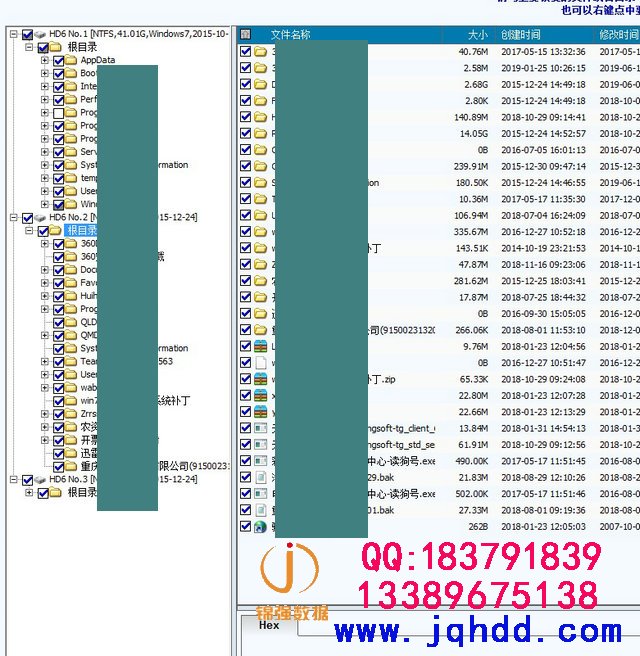640x656 pixels.
Task: Click bak file icon in 21.83M row
Action: [261, 477]
